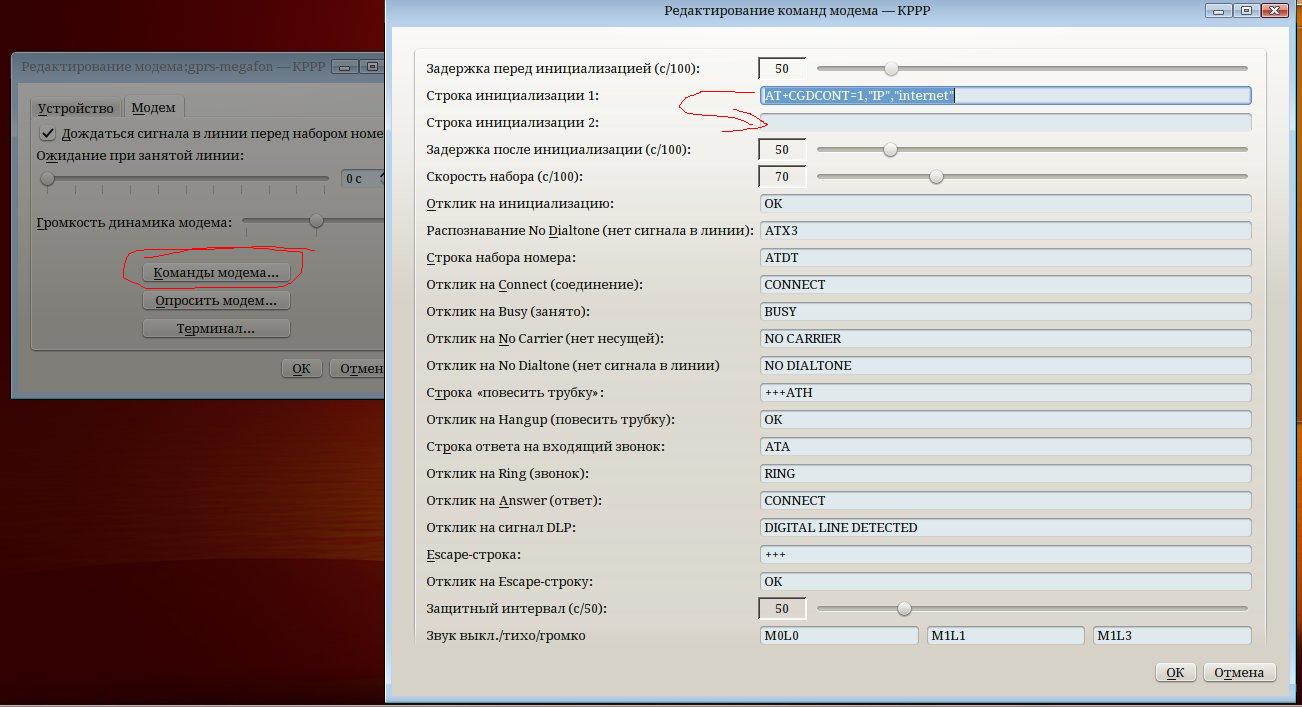Click the Строка инициализации 1 field
Image resolution: width=1302 pixels, height=707 pixels.
1005,96
